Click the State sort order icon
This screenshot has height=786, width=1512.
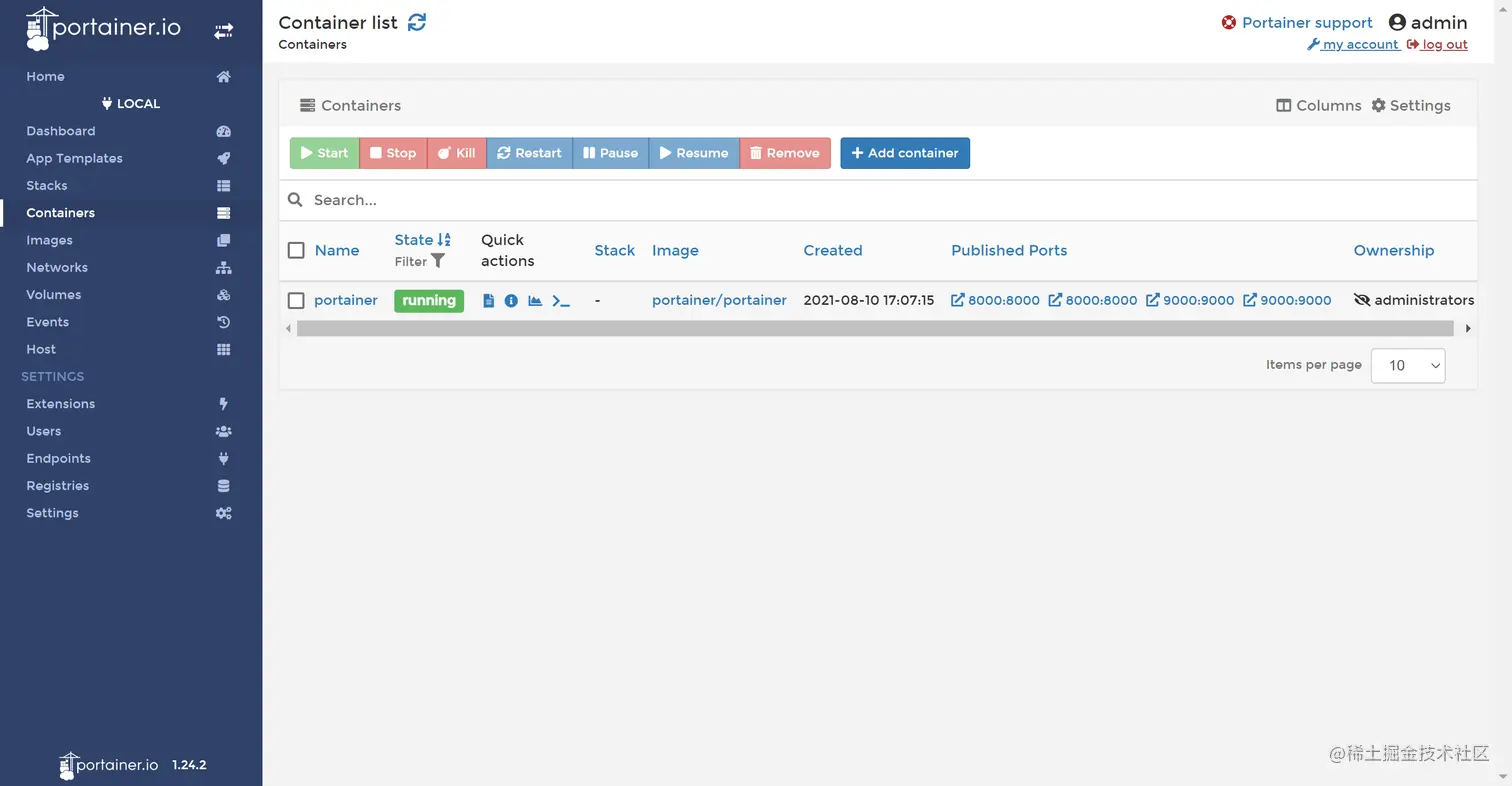pyautogui.click(x=444, y=240)
